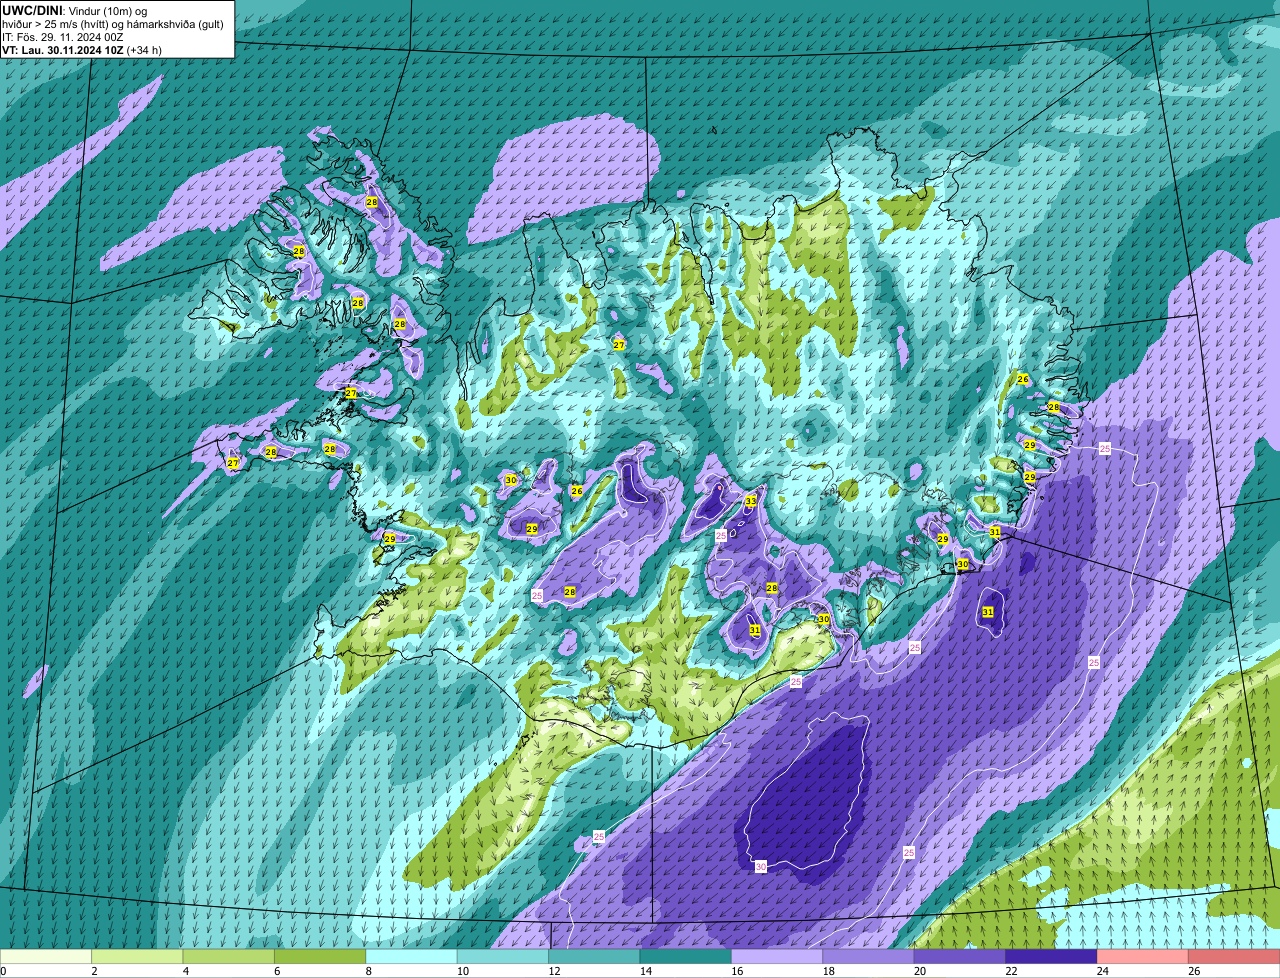The image size is (1280, 978).
Task: Click the legend scale tick label 22
Action: [1009, 971]
